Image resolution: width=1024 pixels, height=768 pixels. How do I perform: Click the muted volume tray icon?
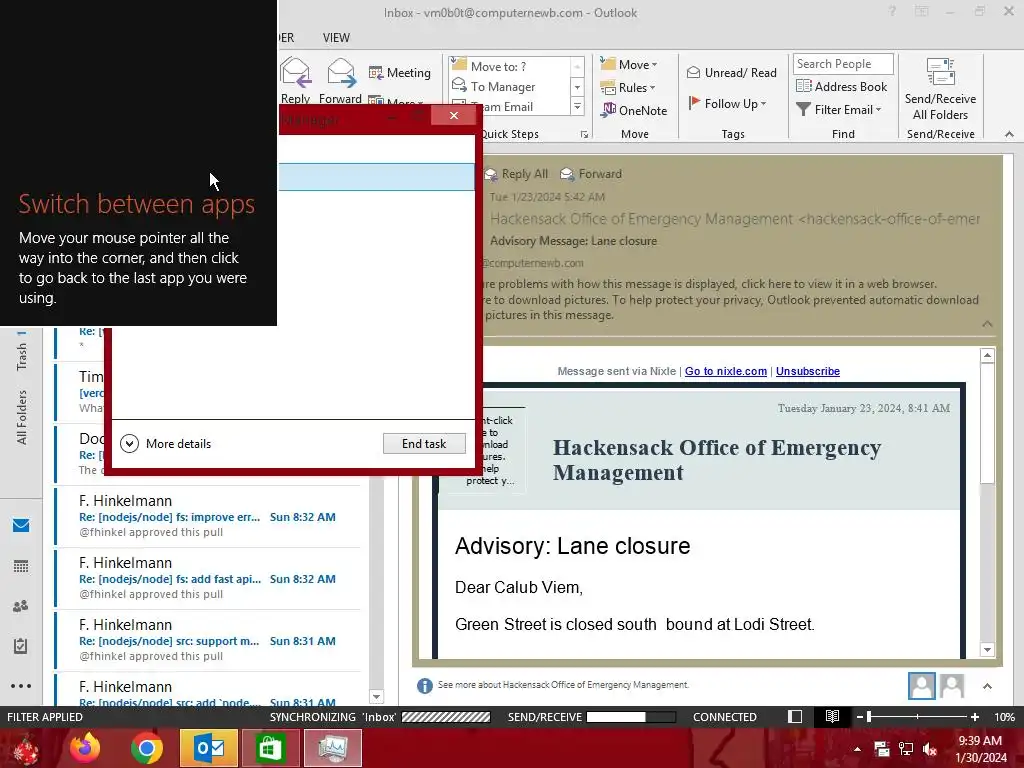929,749
